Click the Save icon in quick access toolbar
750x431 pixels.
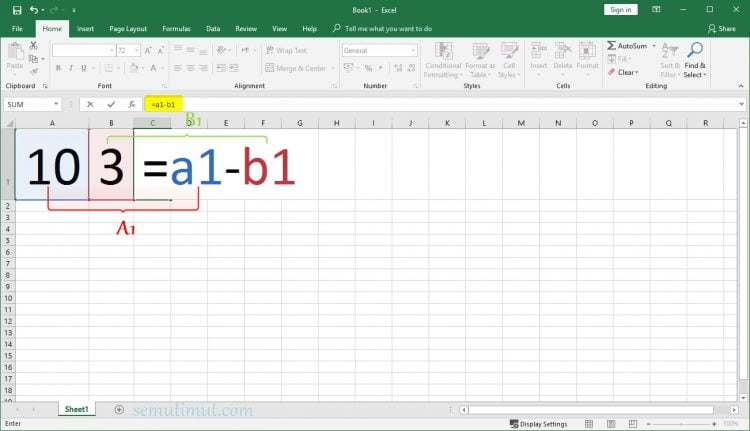(x=17, y=10)
